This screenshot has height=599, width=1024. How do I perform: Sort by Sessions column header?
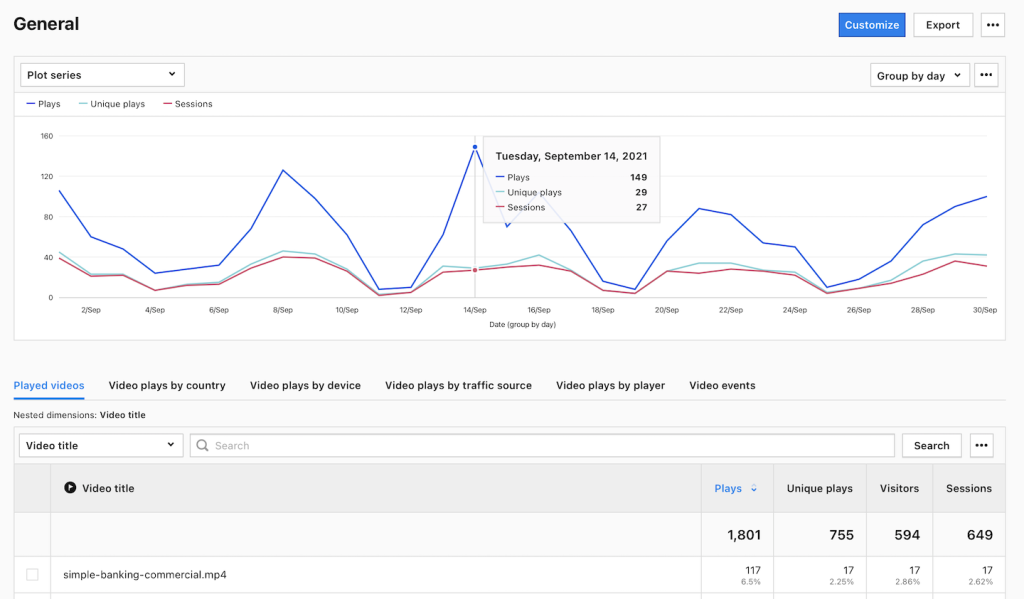(969, 489)
